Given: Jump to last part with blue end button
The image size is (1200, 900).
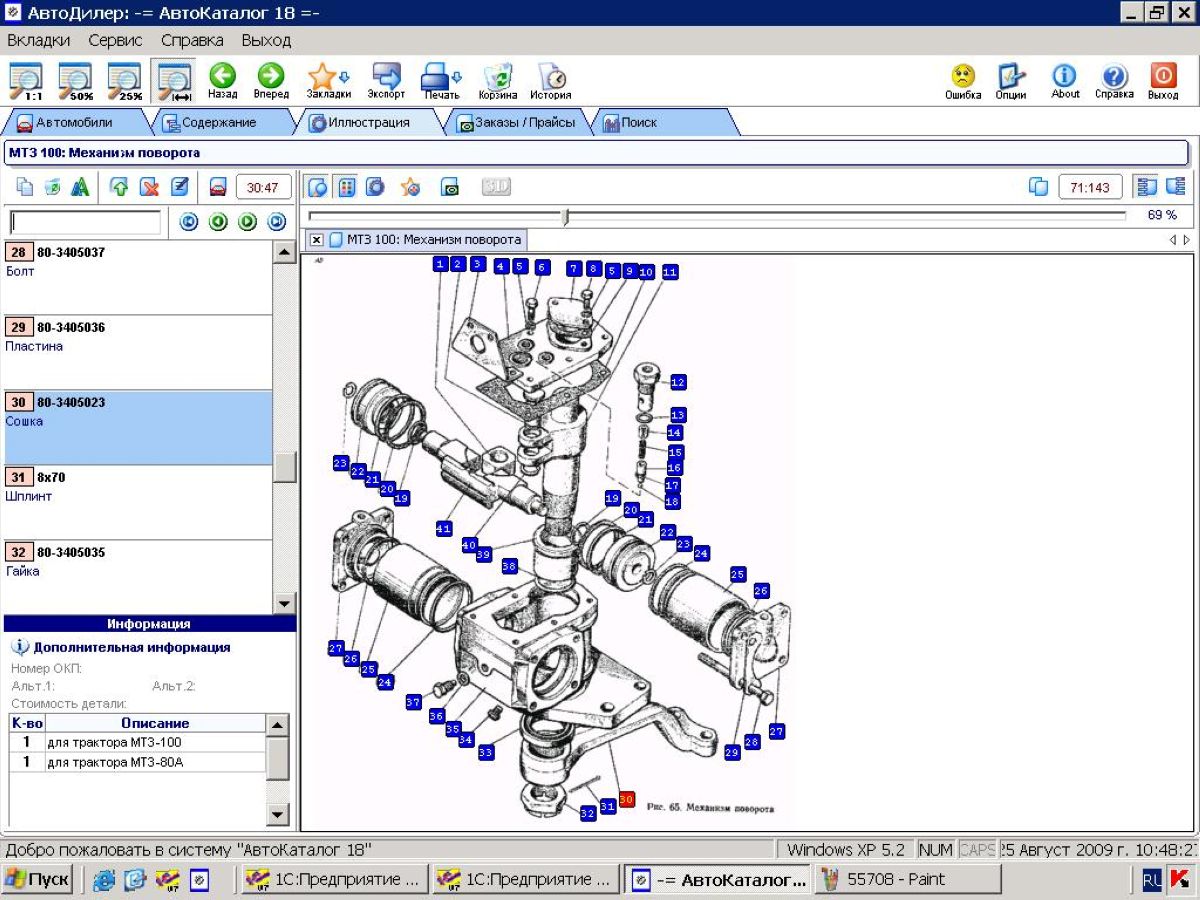Looking at the screenshot, I should [277, 222].
